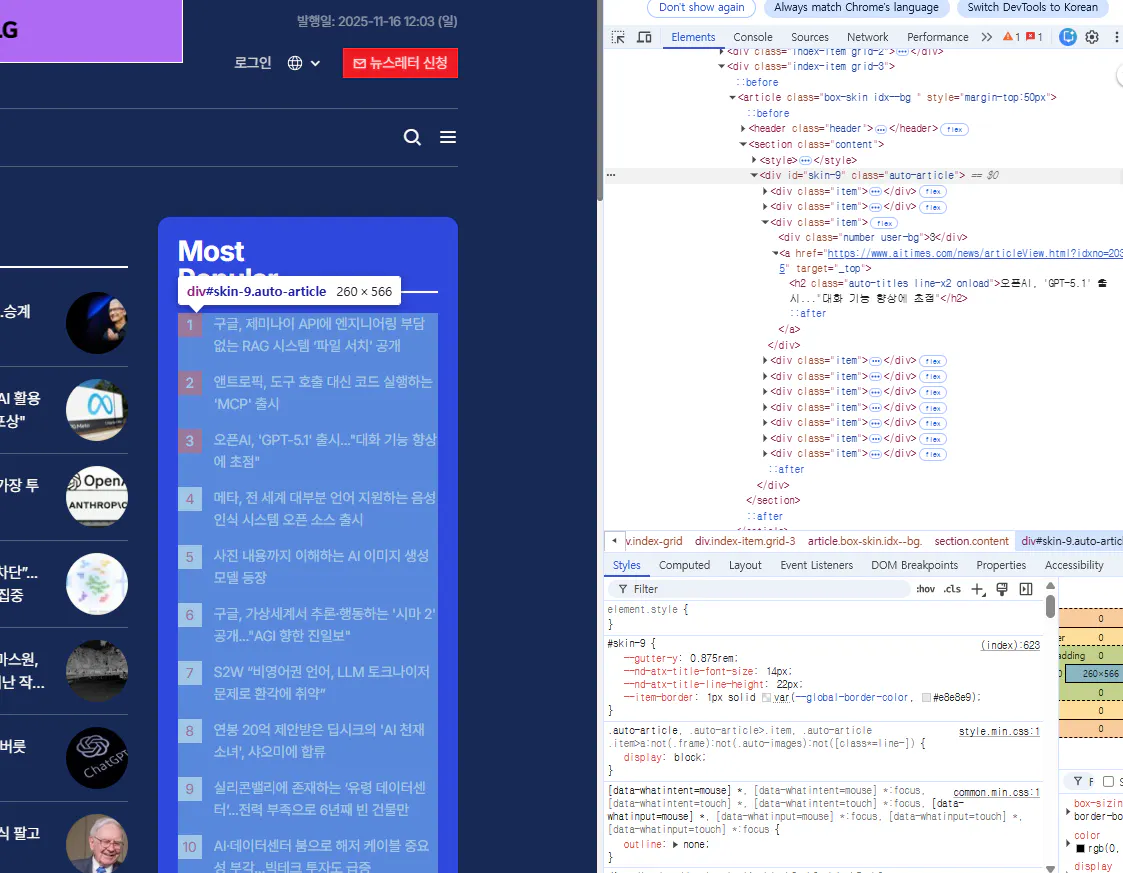
Task: Open the DevTools kebab menu
Action: pyautogui.click(x=1117, y=37)
